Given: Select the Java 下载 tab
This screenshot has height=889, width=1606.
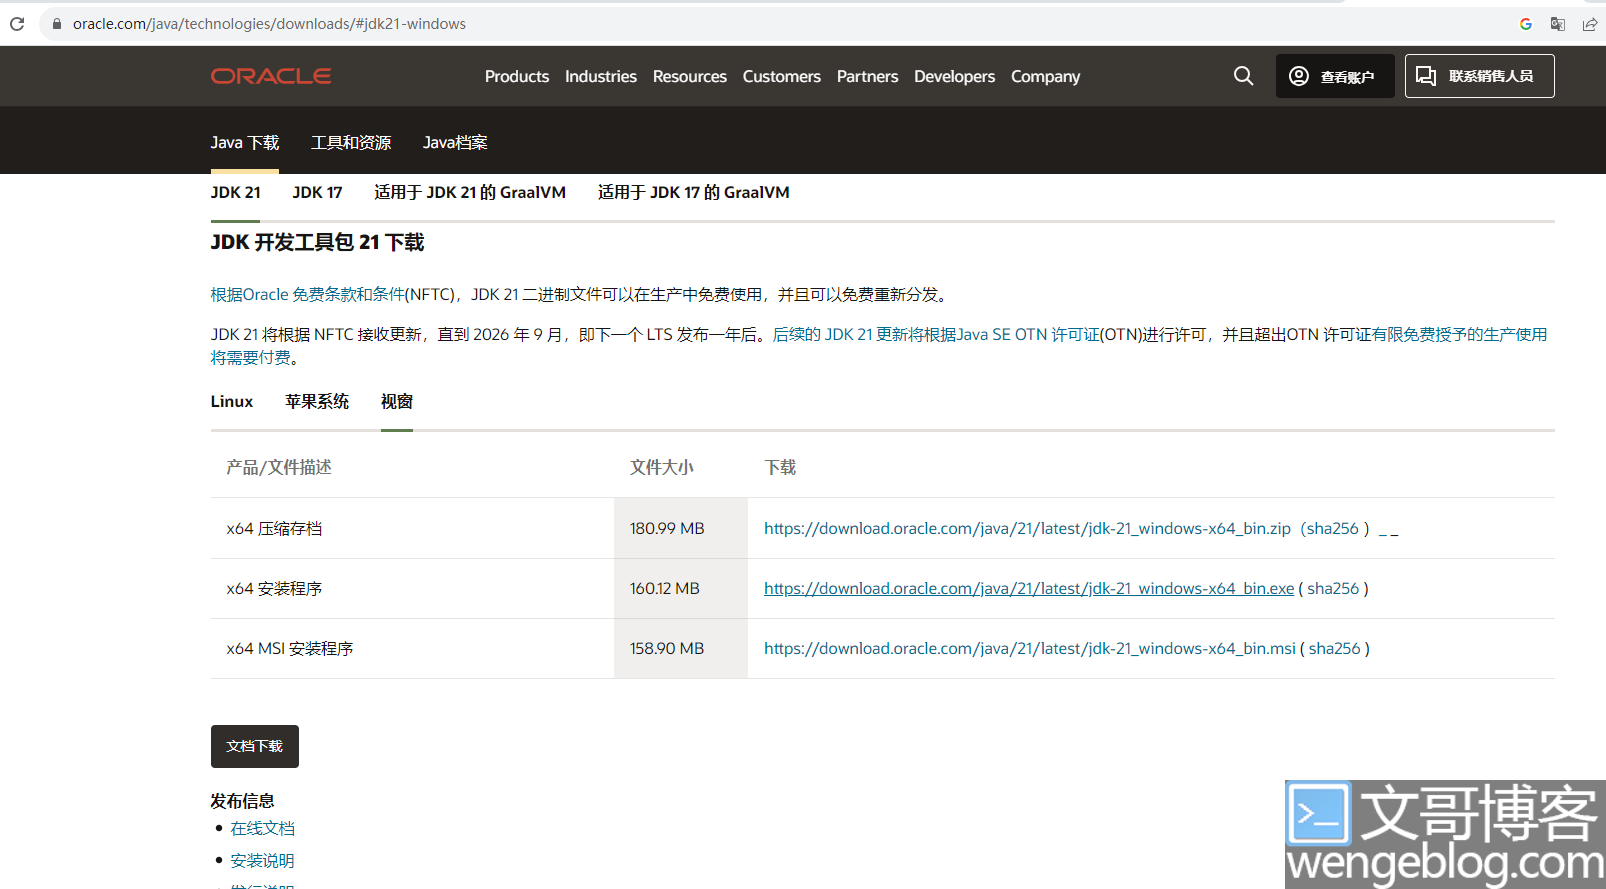Looking at the screenshot, I should 245,143.
